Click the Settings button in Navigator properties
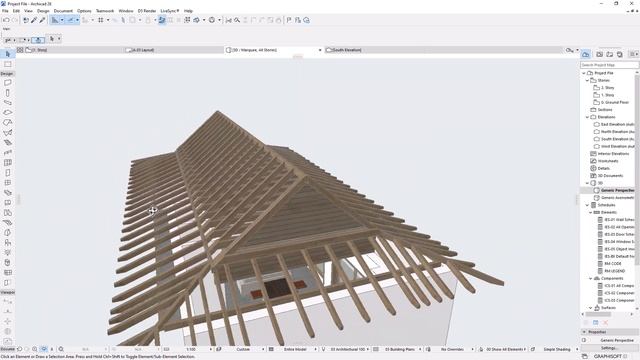 [x=608, y=348]
